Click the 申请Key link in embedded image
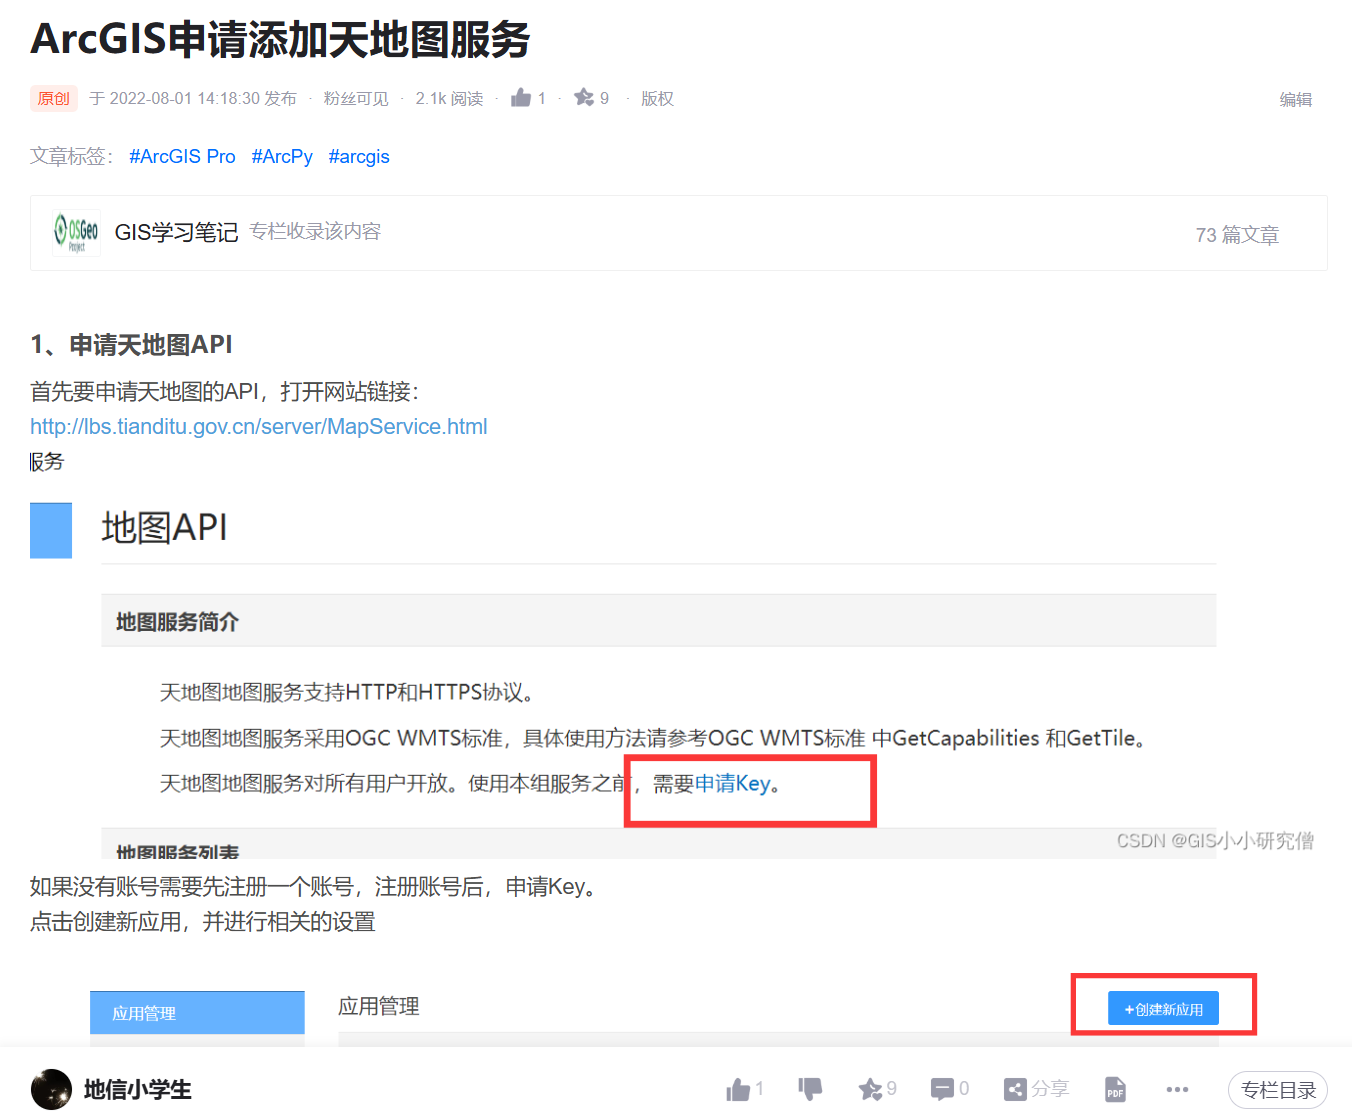 click(733, 784)
